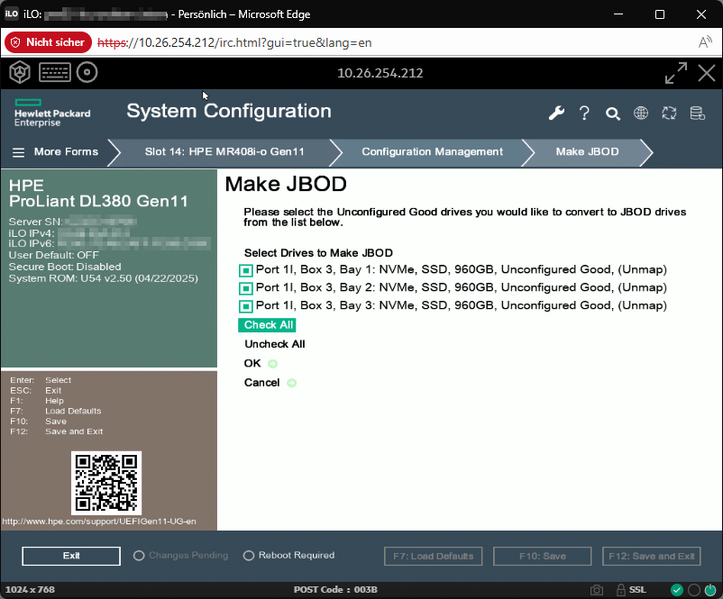Click the grey circle UID status icon

click(x=694, y=590)
